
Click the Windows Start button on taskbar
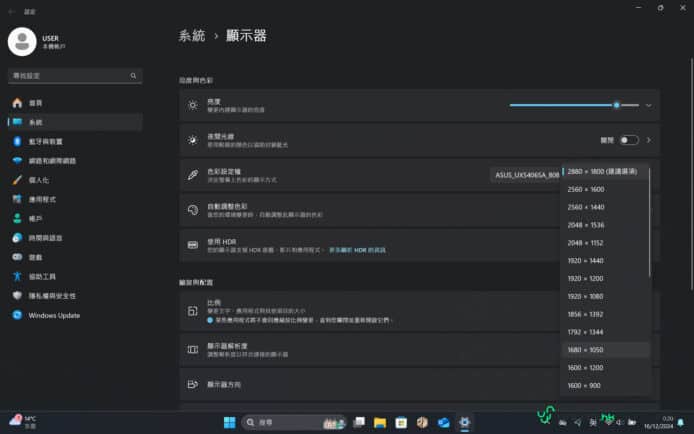(230, 422)
